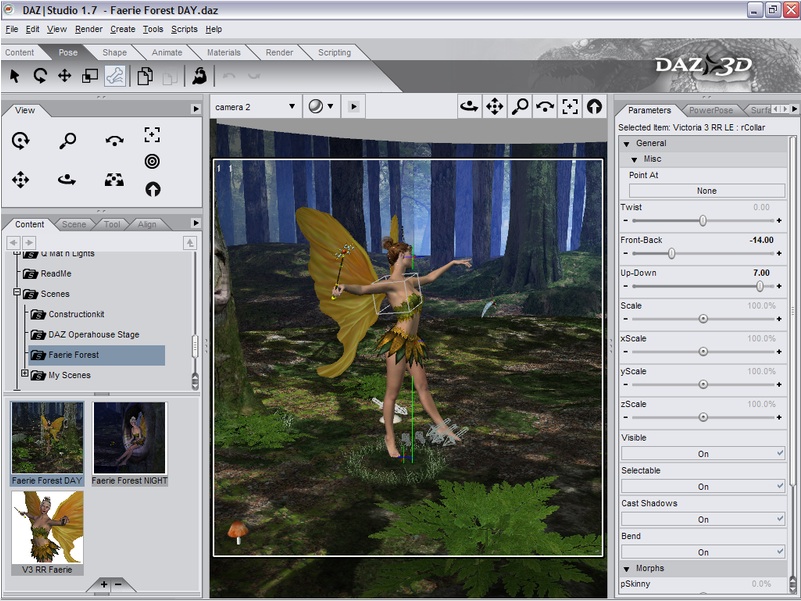Pick the Scale tool in toolbar
The image size is (801, 601).
(90, 76)
